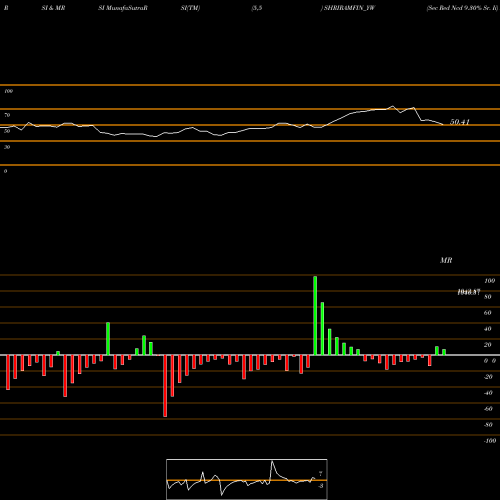Click the current RSI value 50.41
The image size is (500, 500).
[460, 122]
